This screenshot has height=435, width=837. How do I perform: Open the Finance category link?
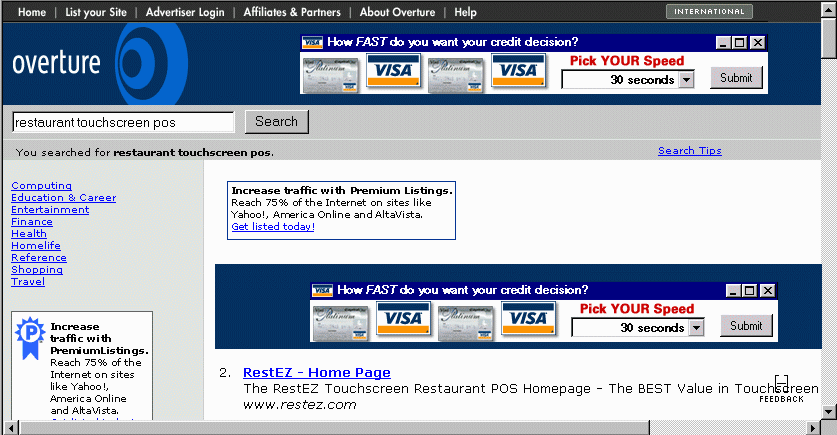pos(32,222)
